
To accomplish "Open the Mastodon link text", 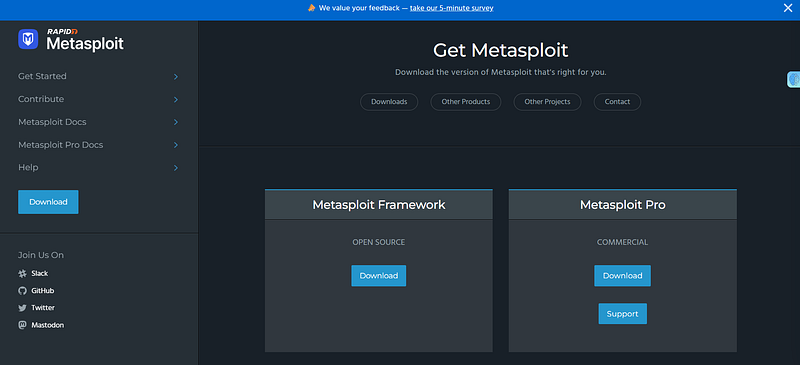I will [47, 325].
